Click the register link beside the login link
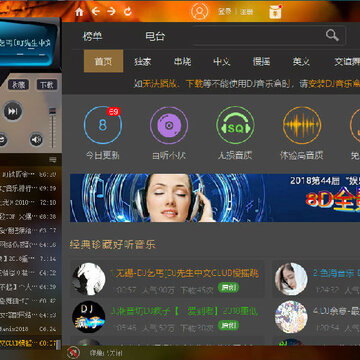This screenshot has height=360, width=360. [x=246, y=12]
